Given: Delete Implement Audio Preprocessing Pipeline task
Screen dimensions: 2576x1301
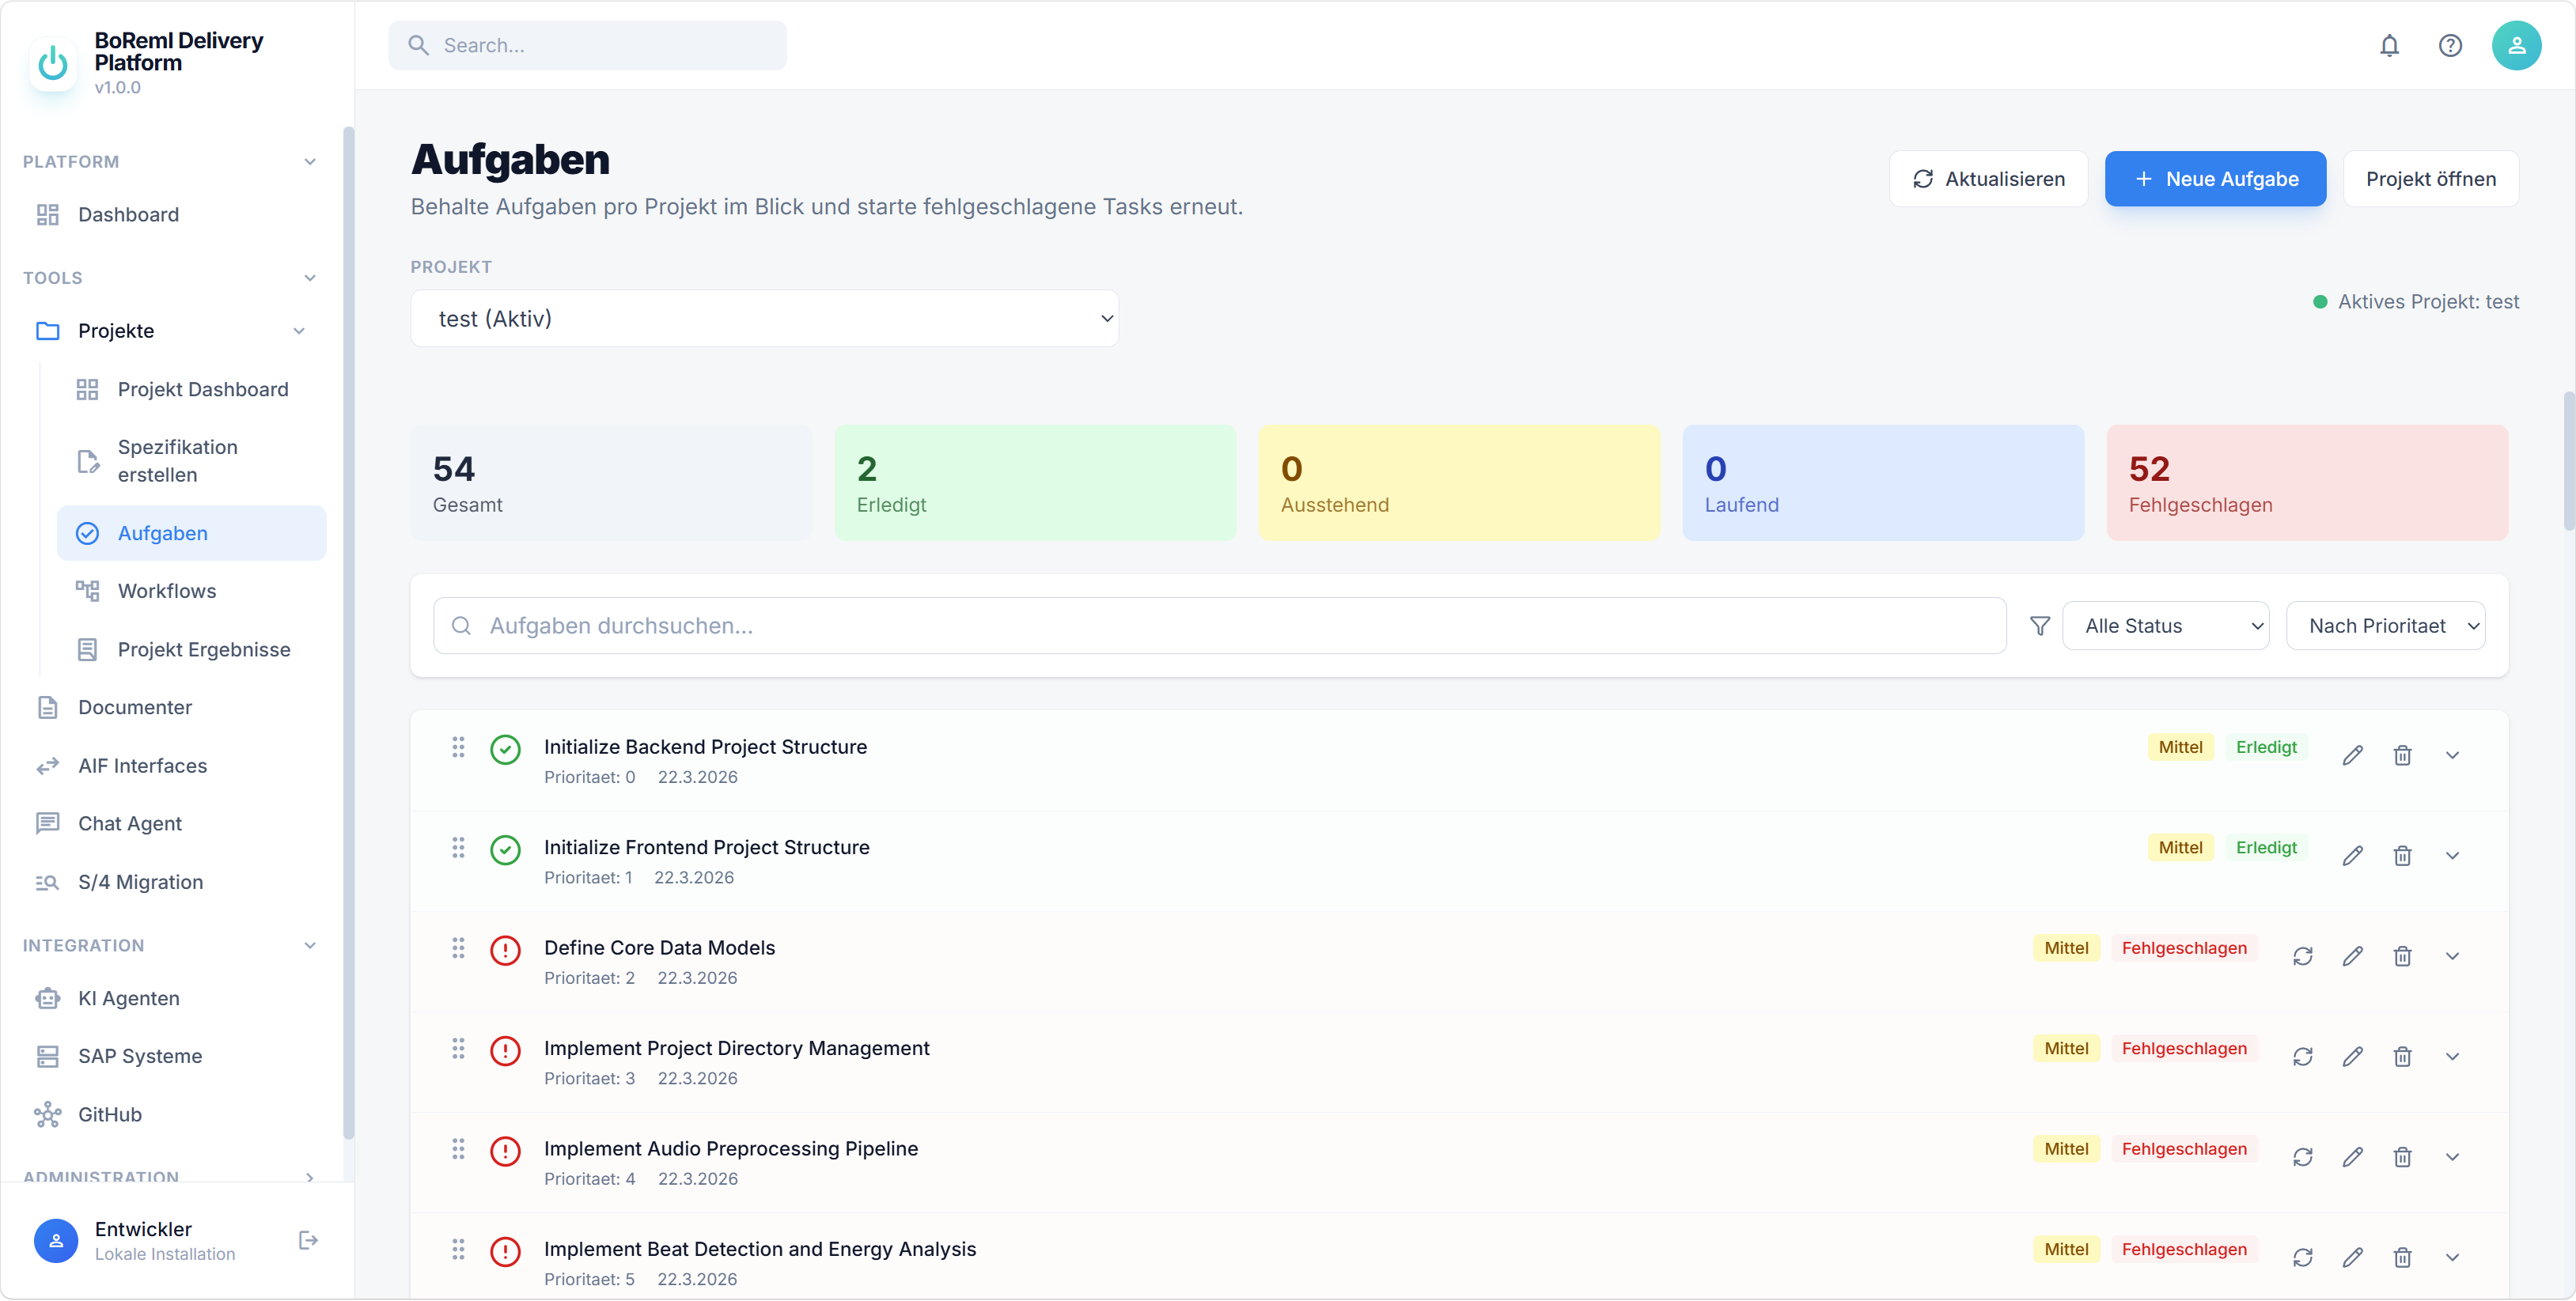Looking at the screenshot, I should pos(2402,1157).
